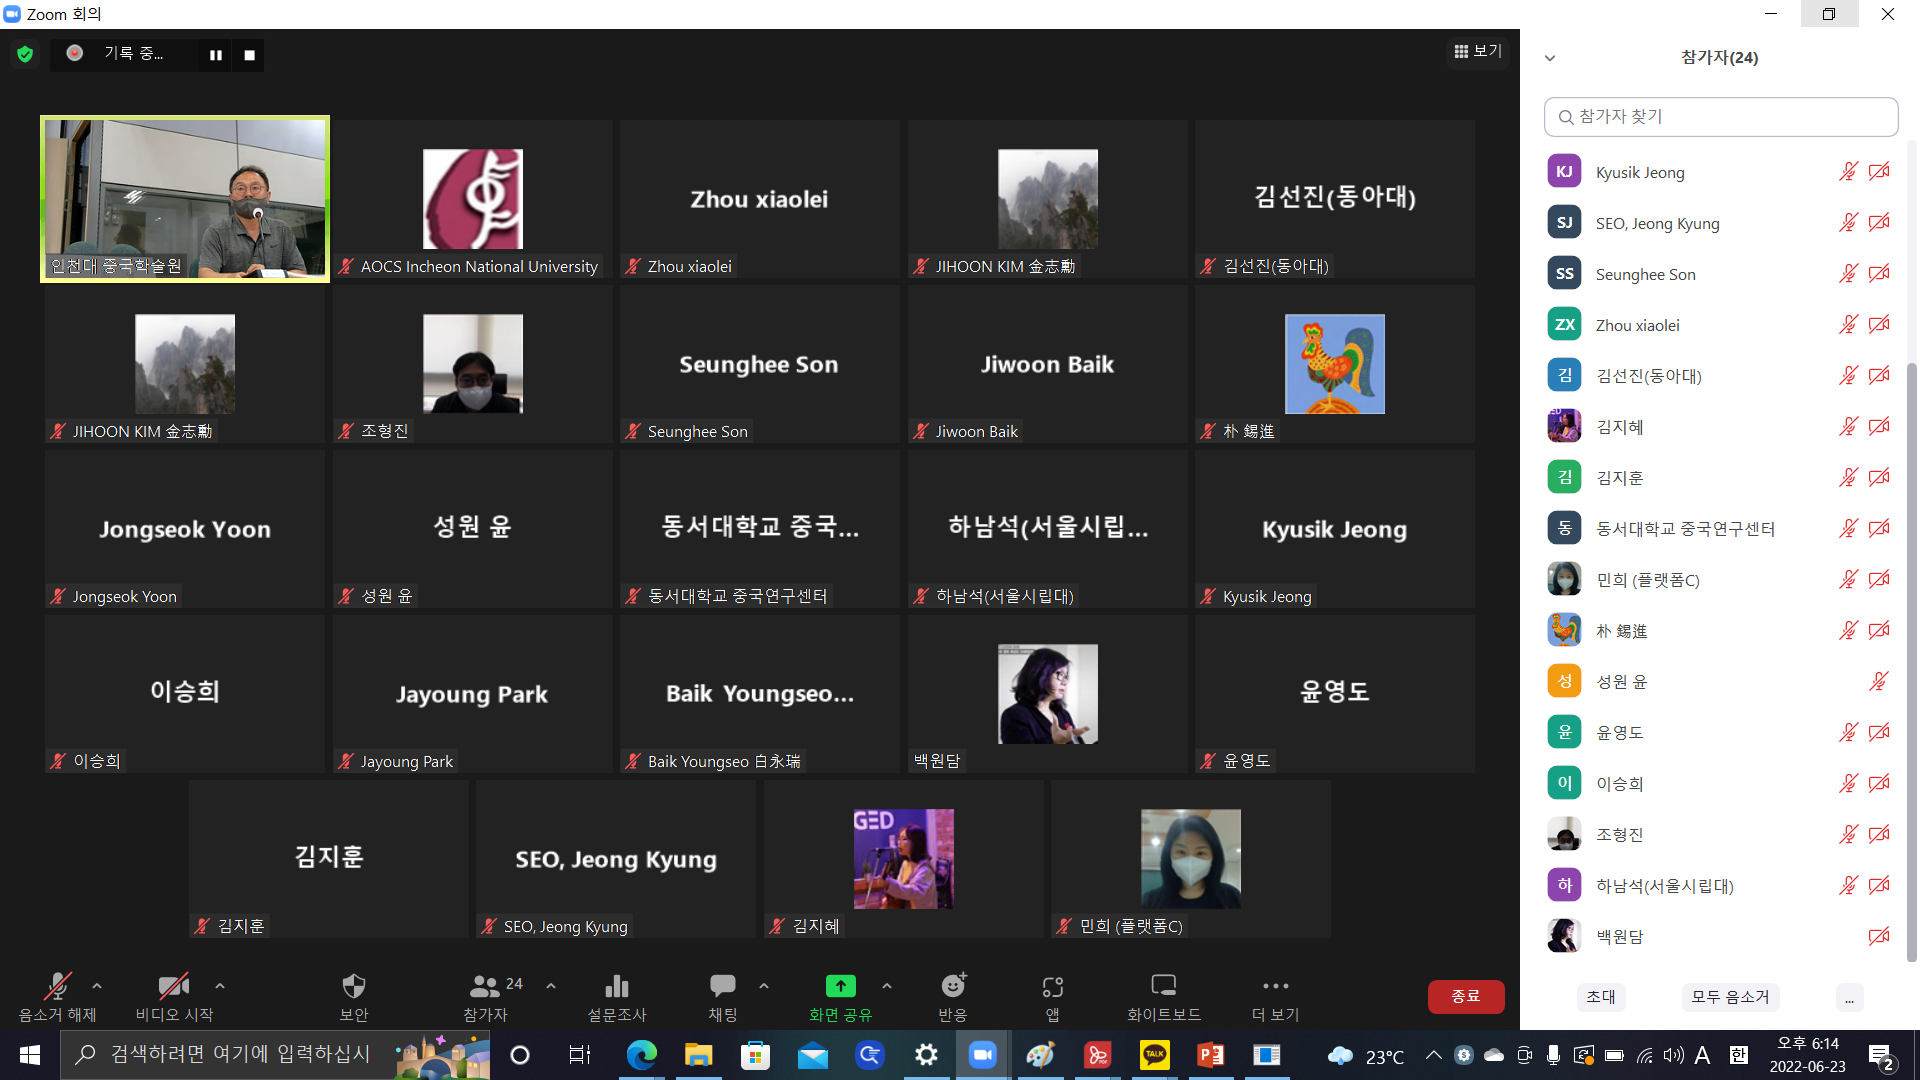Open Microsoft Store from taskbar
The image size is (1920, 1080).
(x=755, y=1055)
